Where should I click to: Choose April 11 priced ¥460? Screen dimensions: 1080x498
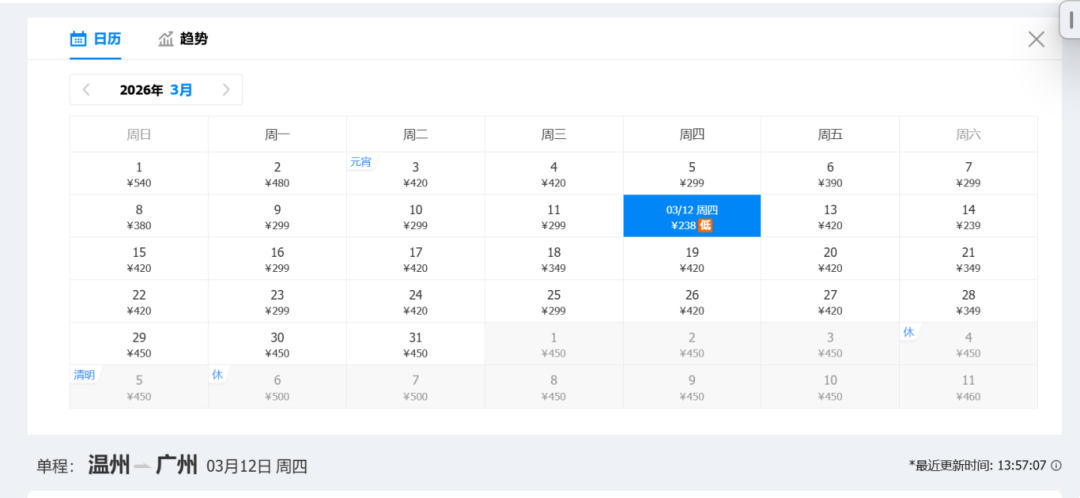point(968,387)
